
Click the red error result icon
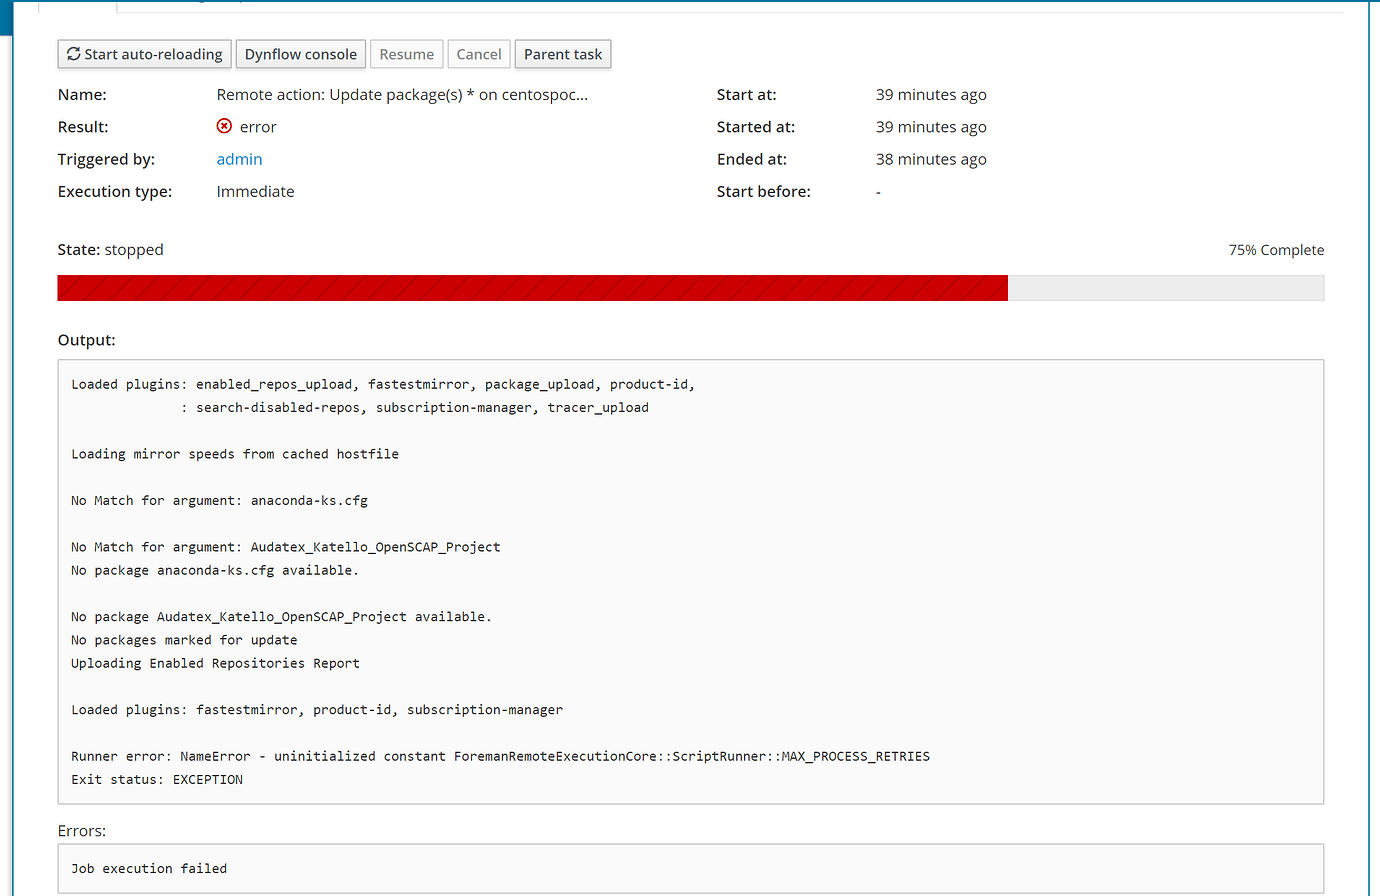tap(224, 126)
